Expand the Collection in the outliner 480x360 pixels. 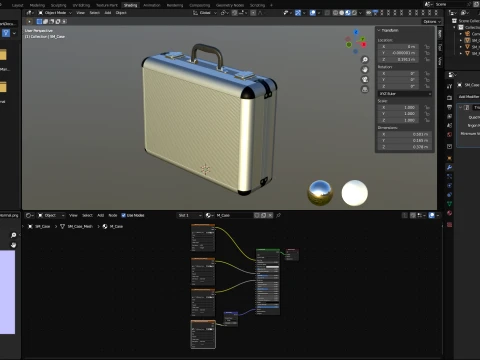point(455,27)
